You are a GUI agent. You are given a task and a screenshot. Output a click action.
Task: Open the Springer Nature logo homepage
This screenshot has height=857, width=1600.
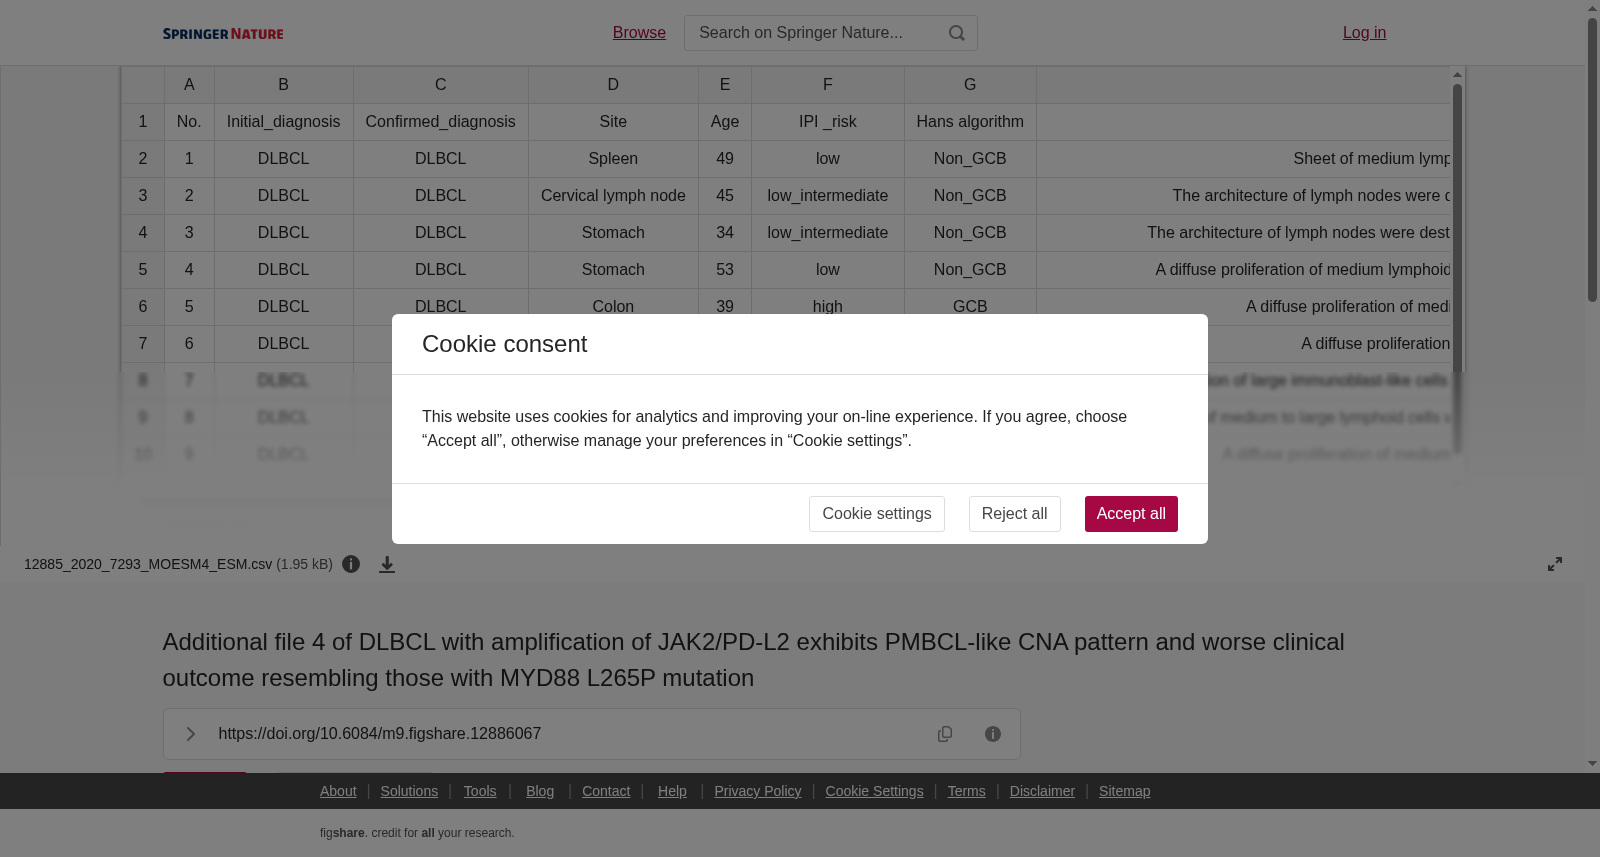point(223,34)
